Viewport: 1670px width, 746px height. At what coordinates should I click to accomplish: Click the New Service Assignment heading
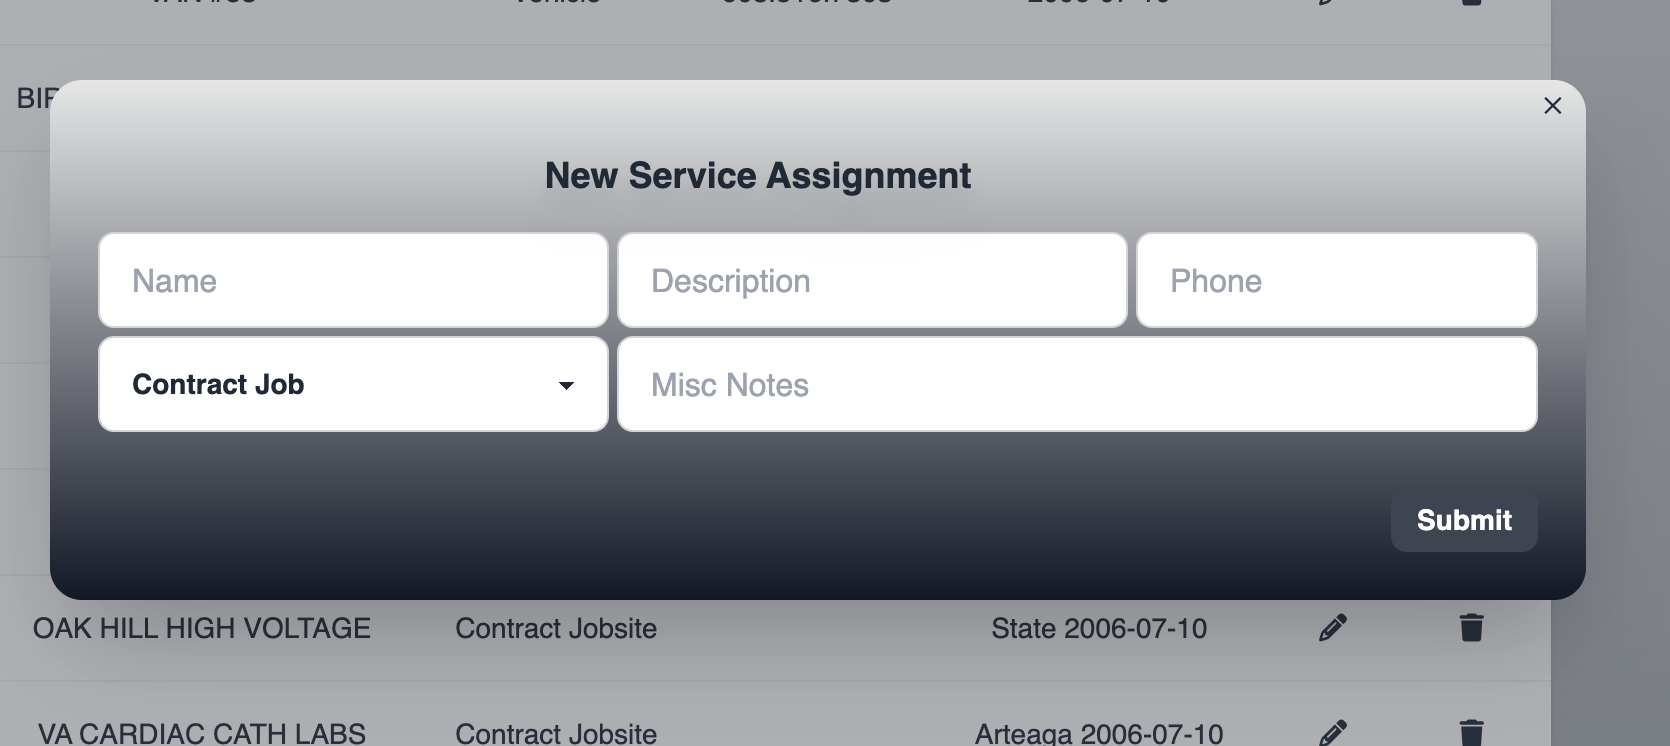pos(758,176)
